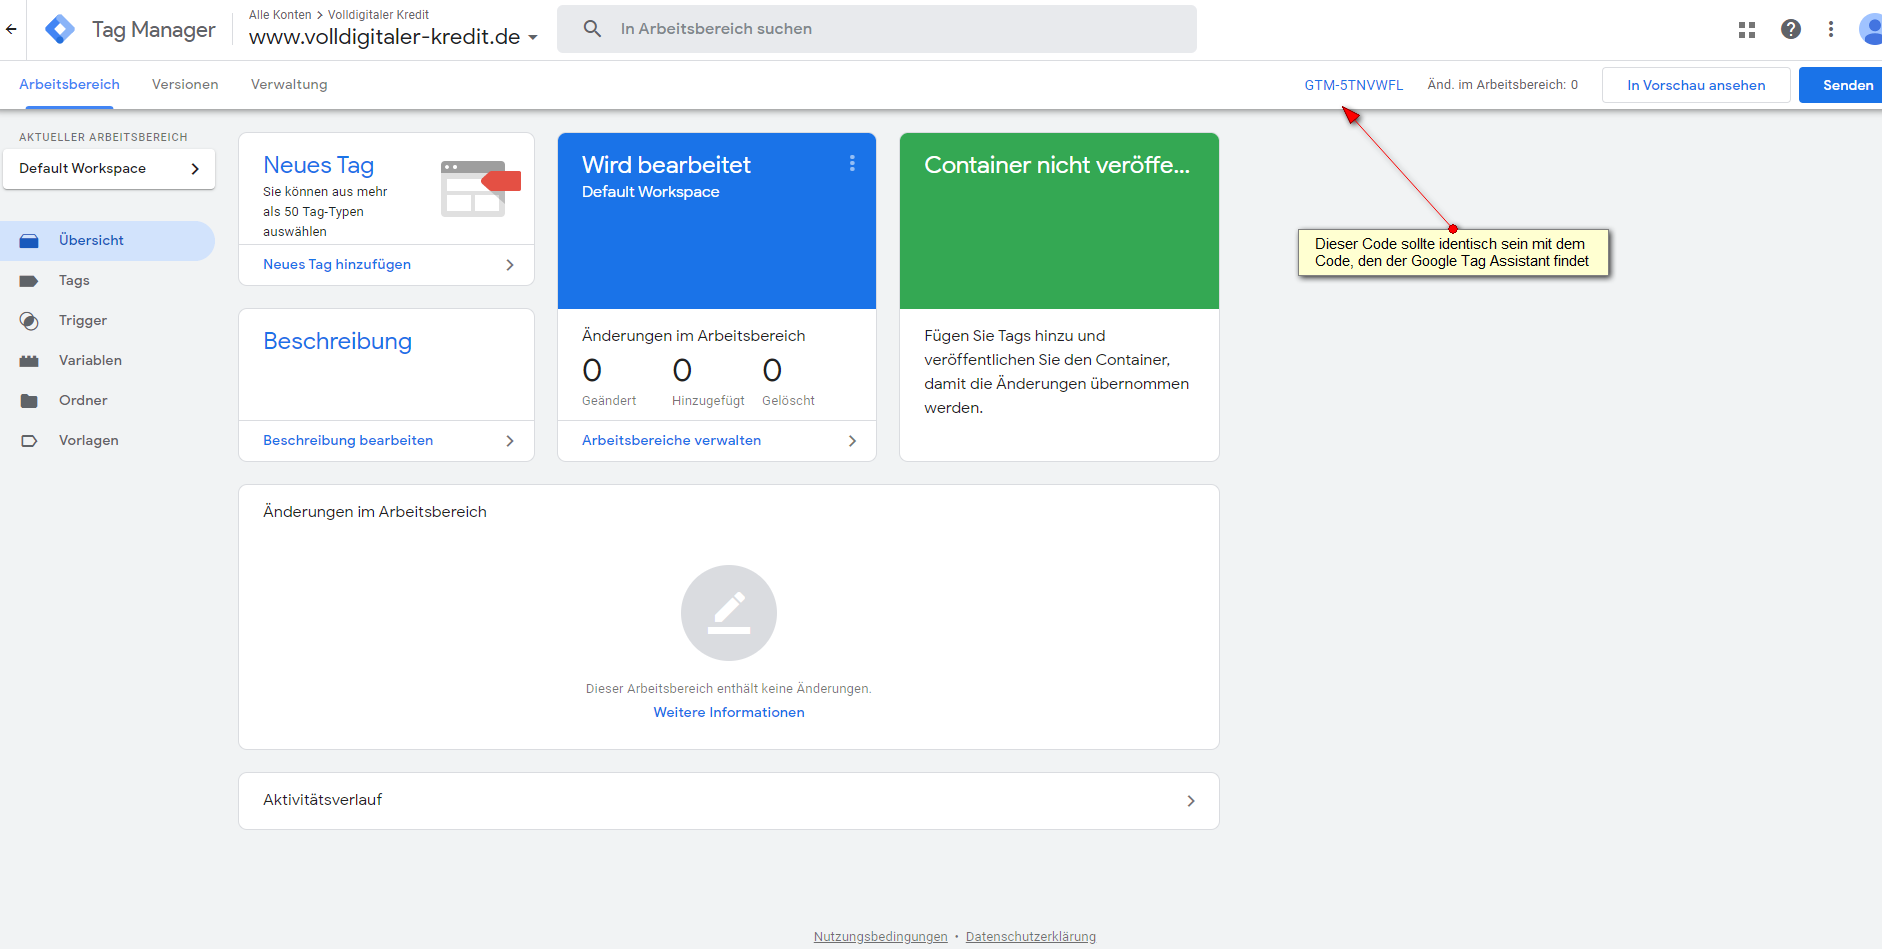Open the three-dot menu in top bar
Viewport: 1882px width, 949px height.
click(x=1831, y=30)
